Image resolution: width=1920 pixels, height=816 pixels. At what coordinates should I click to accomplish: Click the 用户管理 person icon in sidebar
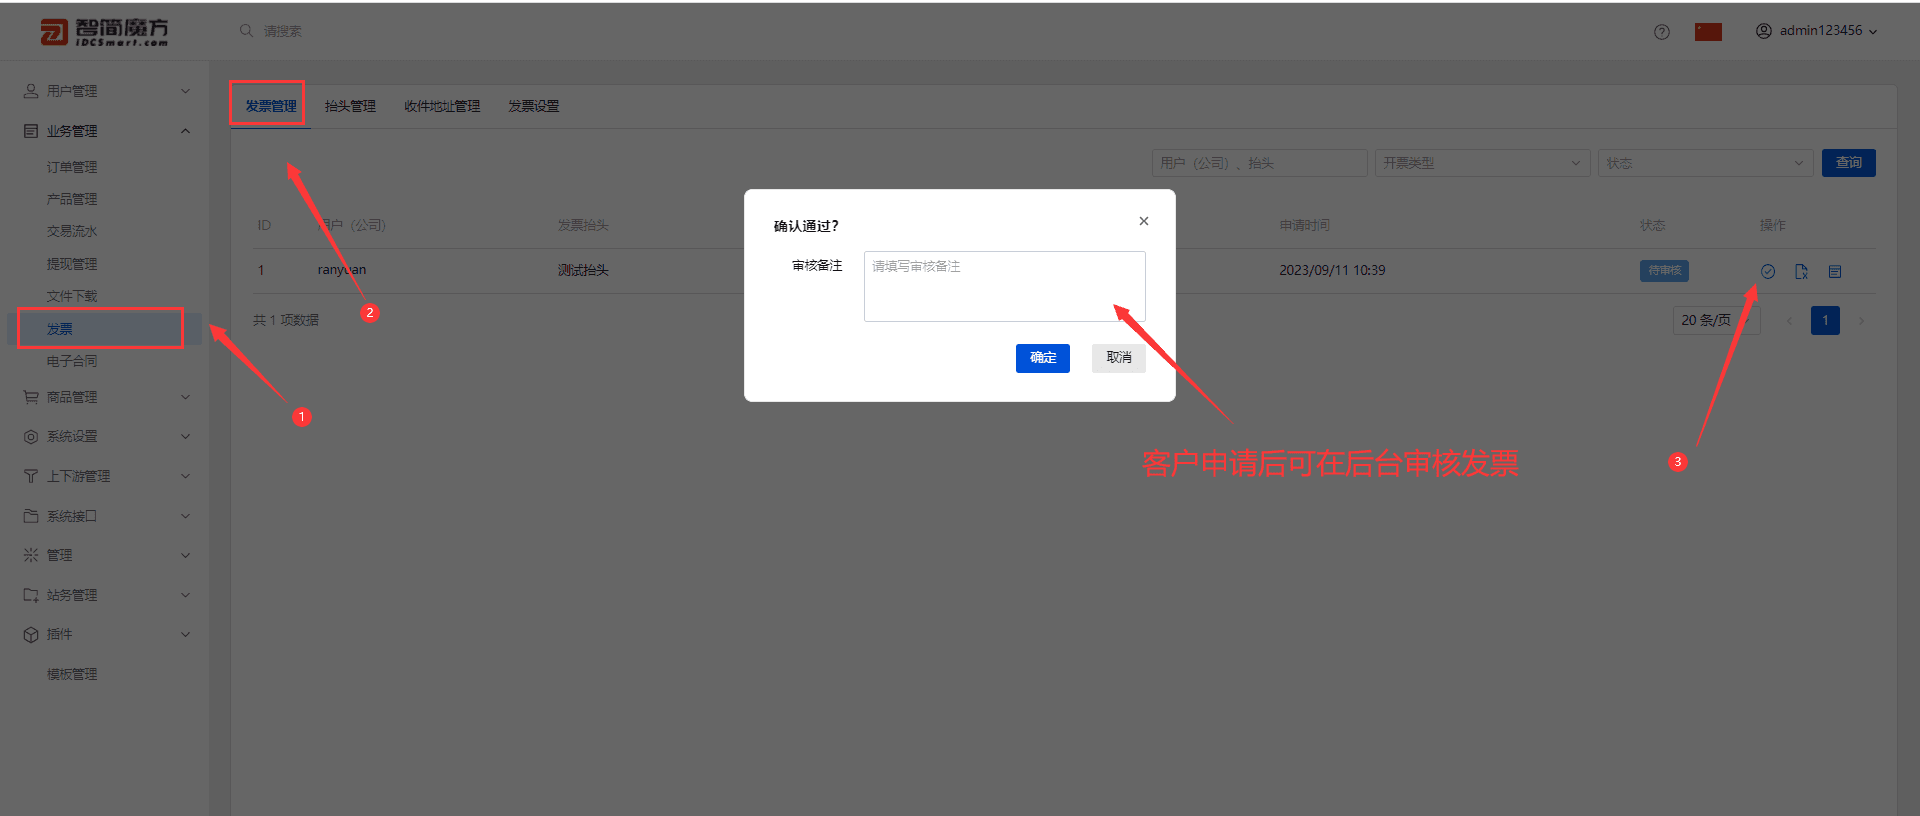point(31,91)
